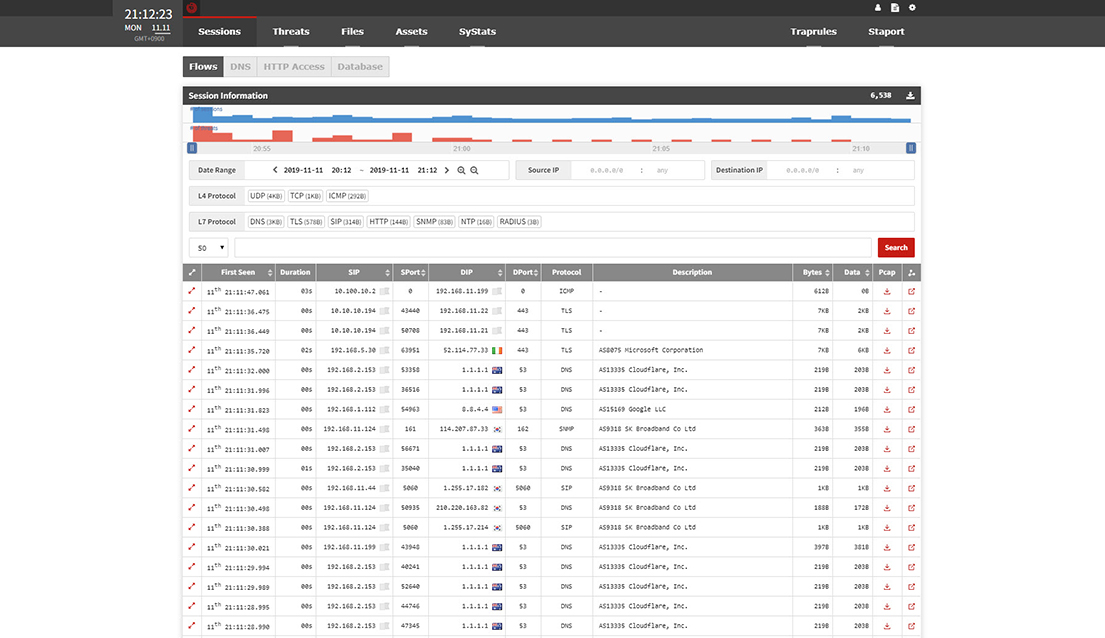The image size is (1105, 638).
Task: Download pcap for the Microsoft Corporation TLS row
Action: [887, 350]
